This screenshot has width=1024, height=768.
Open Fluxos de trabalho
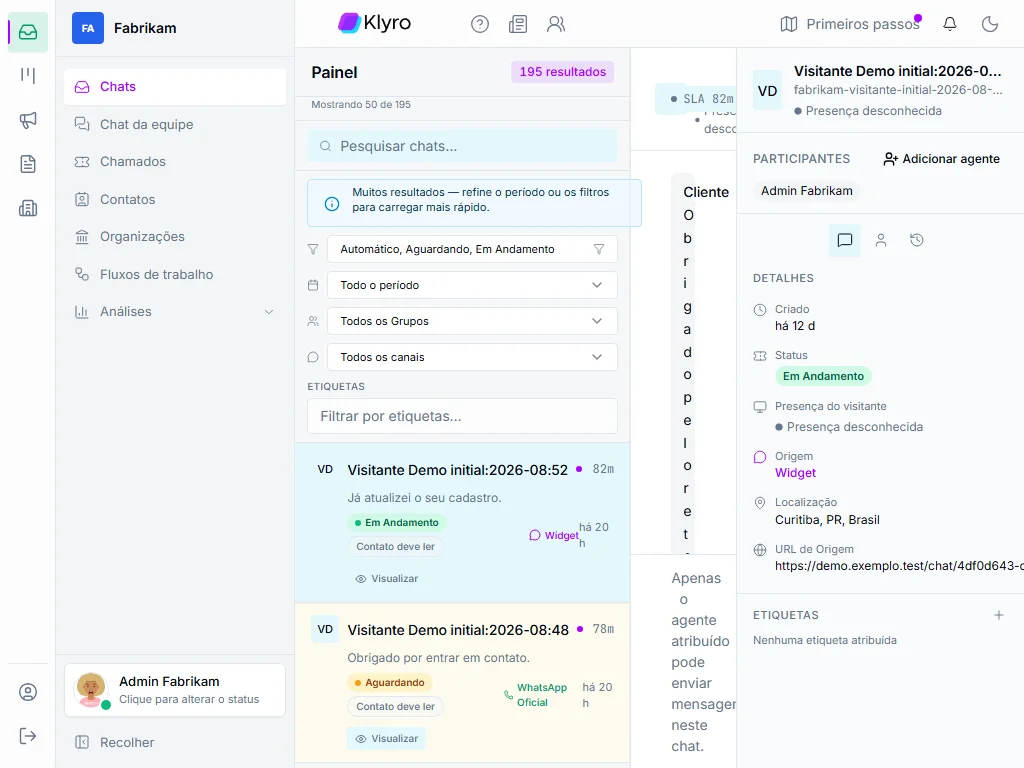click(x=175, y=275)
